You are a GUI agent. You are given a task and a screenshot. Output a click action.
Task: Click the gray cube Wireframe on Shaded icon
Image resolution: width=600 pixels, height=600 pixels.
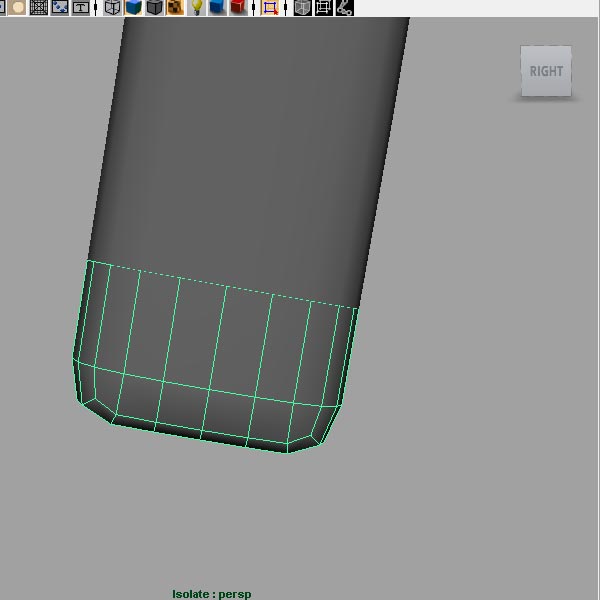(155, 7)
